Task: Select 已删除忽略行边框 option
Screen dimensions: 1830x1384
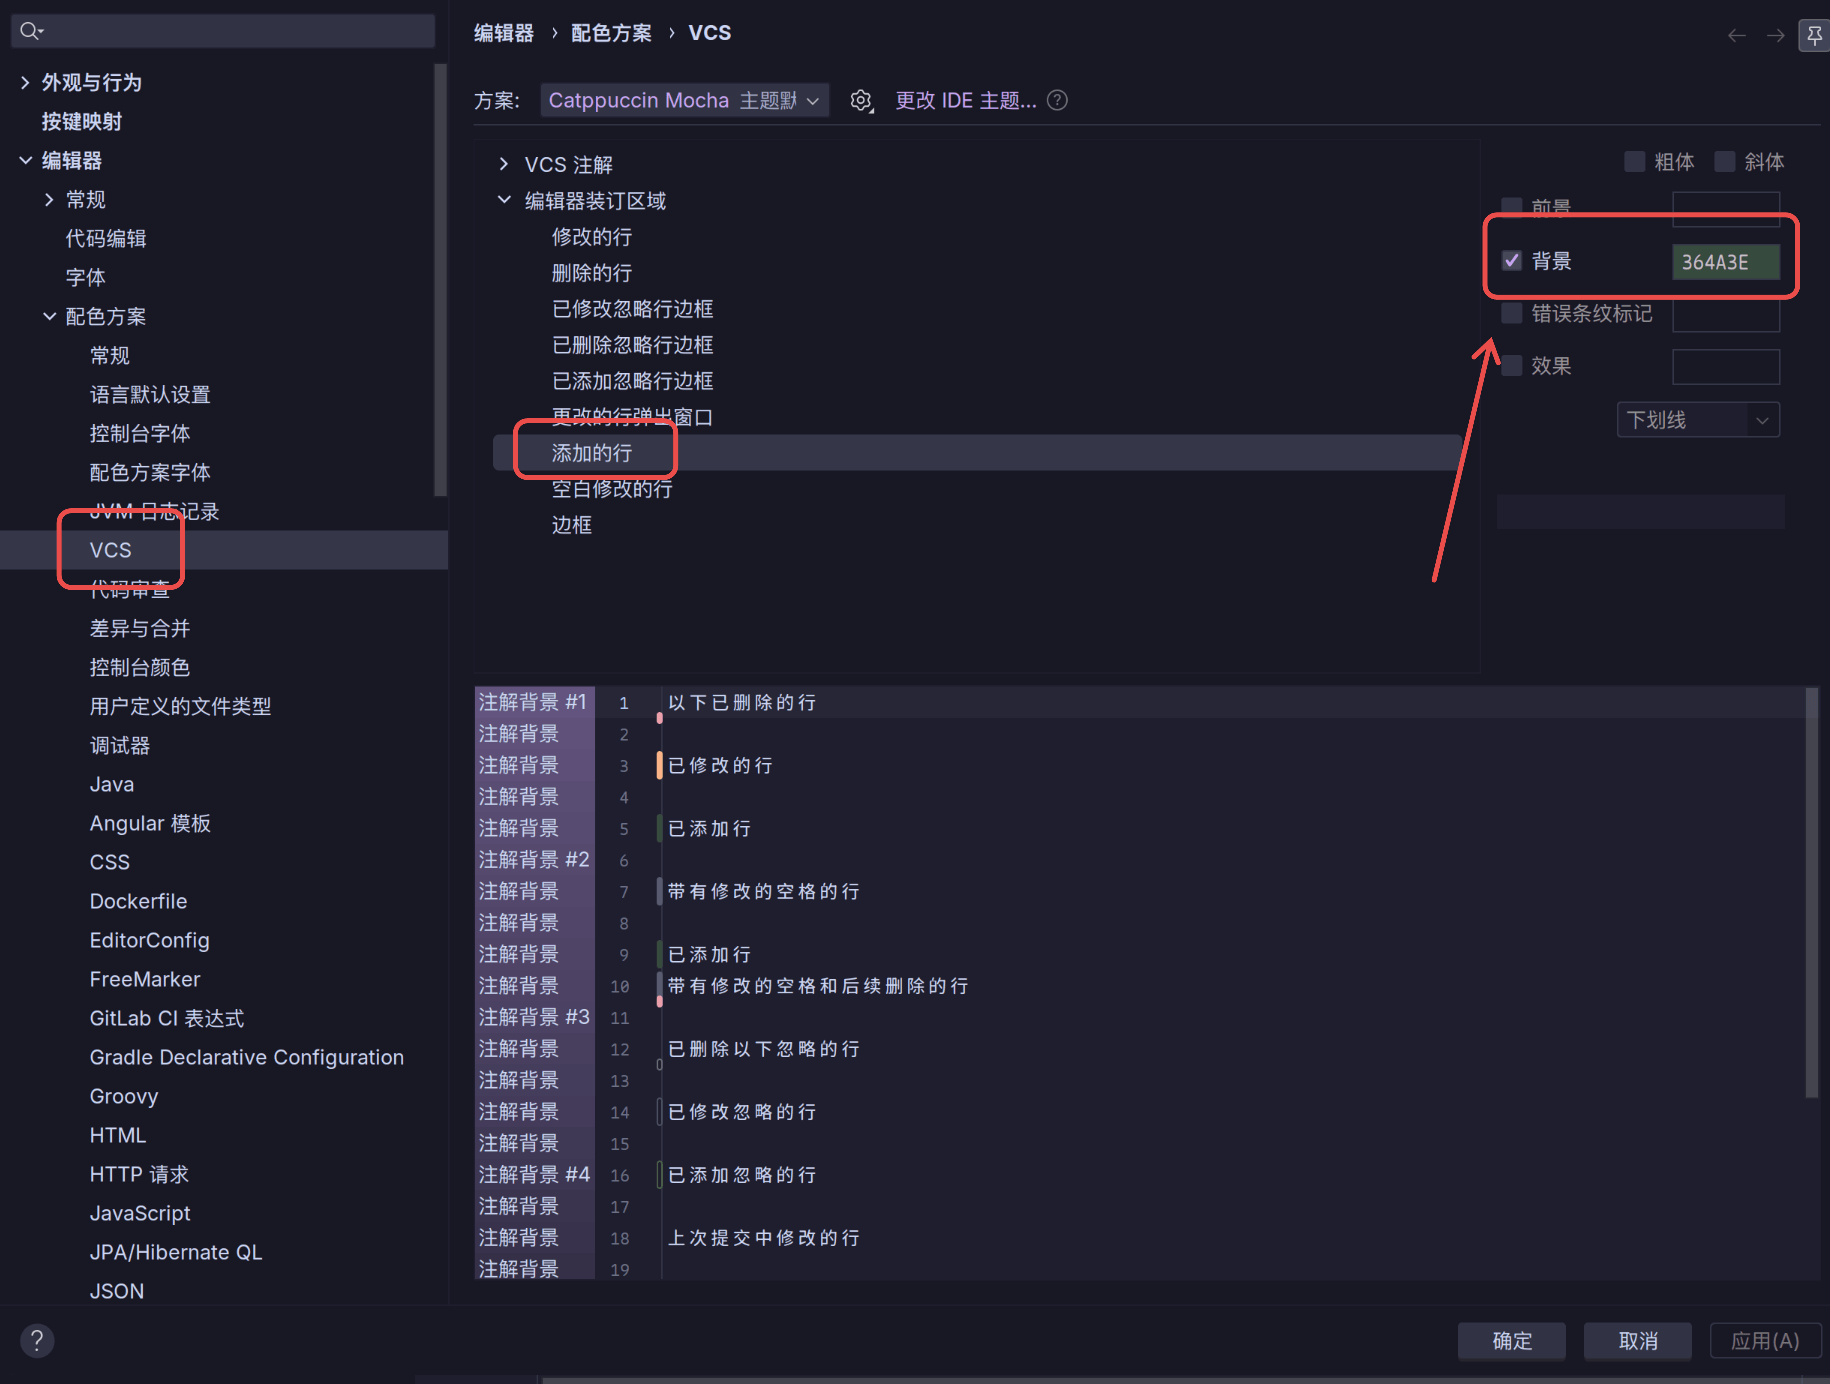Action: pos(633,345)
